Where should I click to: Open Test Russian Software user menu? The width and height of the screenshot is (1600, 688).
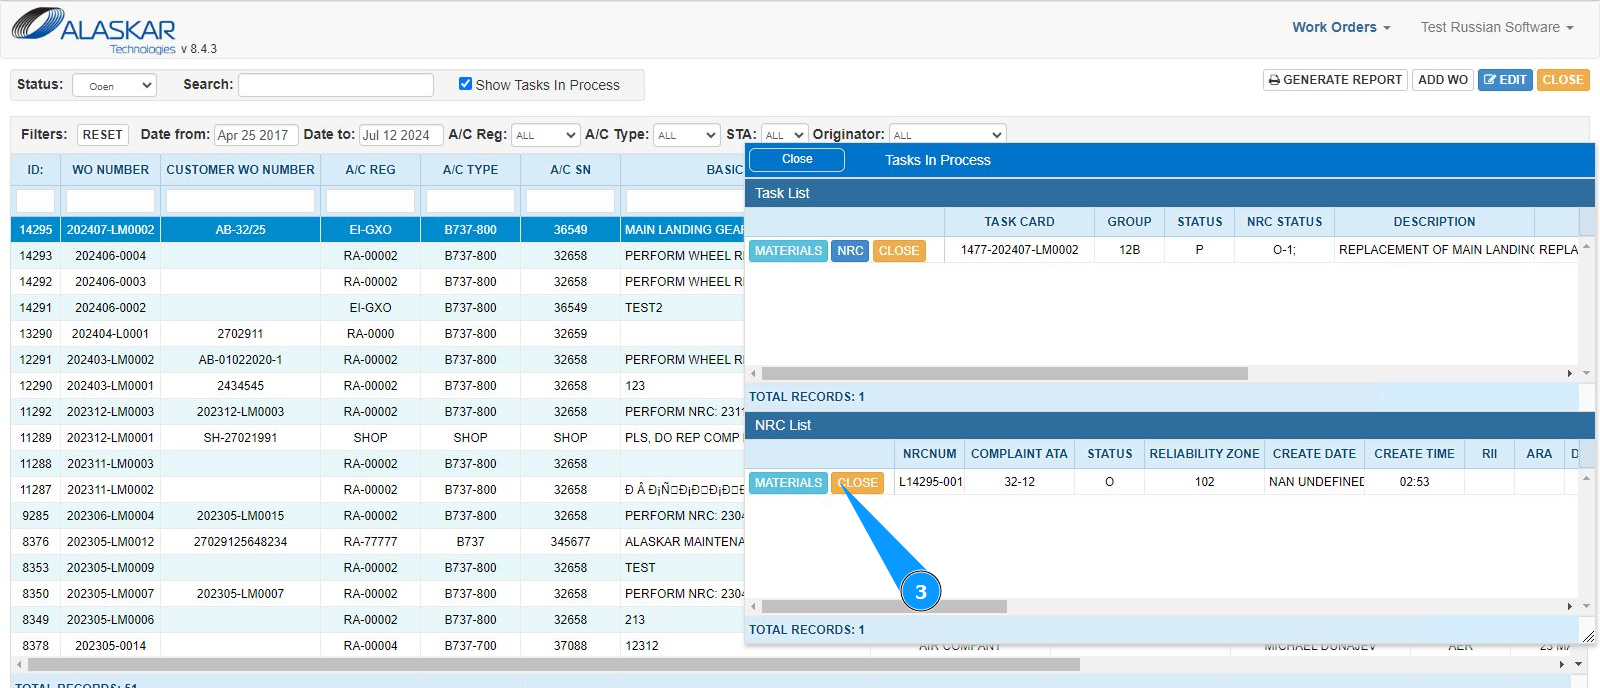coord(1496,27)
